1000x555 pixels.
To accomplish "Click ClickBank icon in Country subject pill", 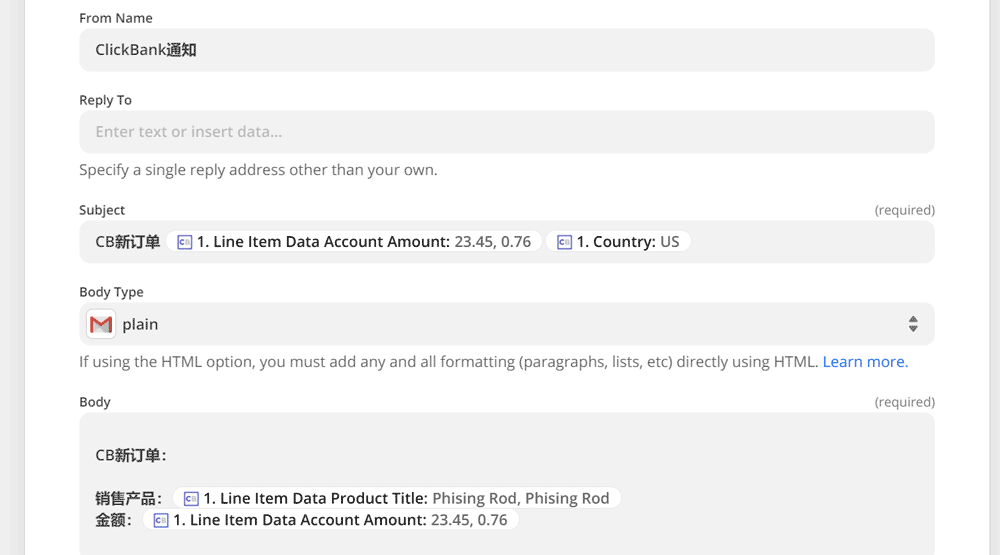I will click(x=564, y=242).
